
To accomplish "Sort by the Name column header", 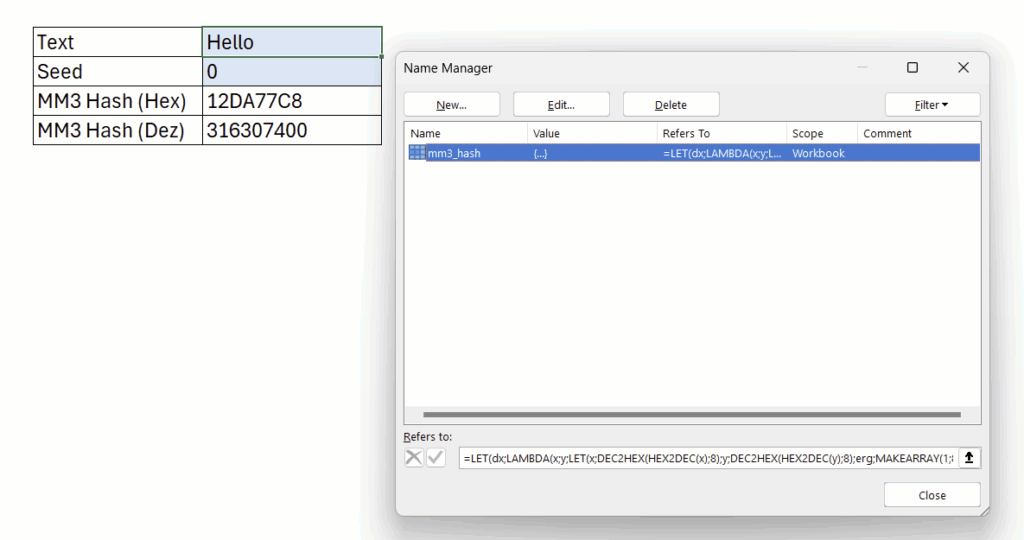I will click(x=465, y=133).
